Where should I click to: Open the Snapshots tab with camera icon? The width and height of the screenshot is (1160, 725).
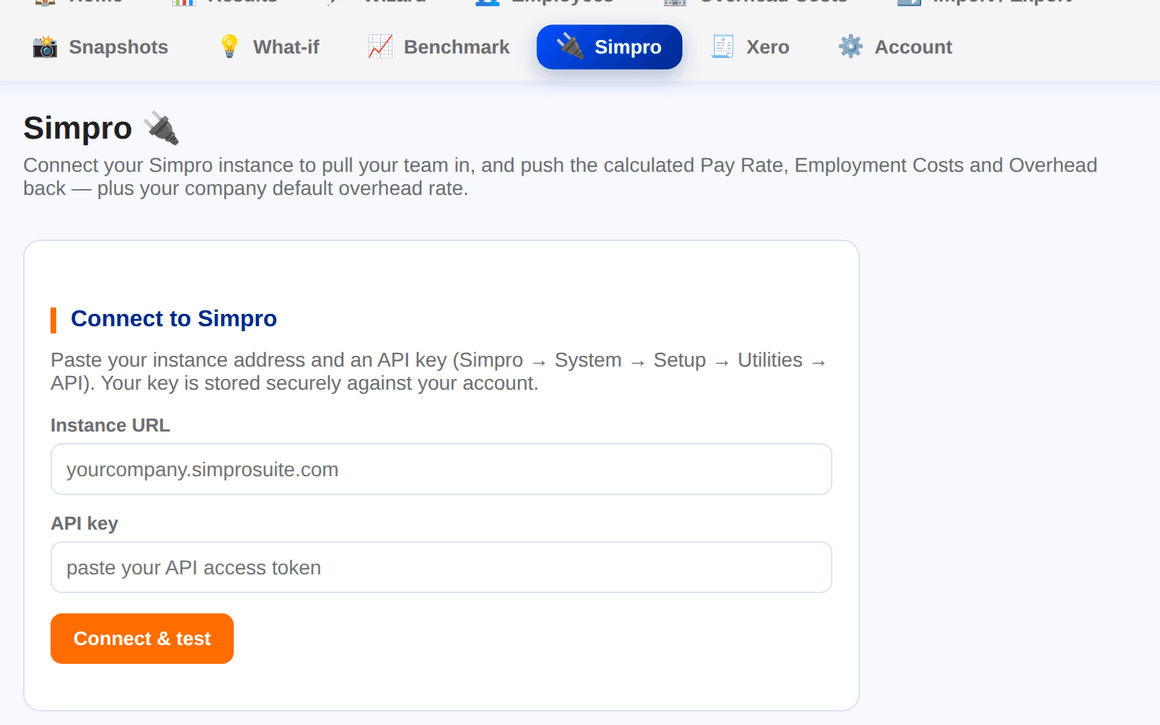100,47
